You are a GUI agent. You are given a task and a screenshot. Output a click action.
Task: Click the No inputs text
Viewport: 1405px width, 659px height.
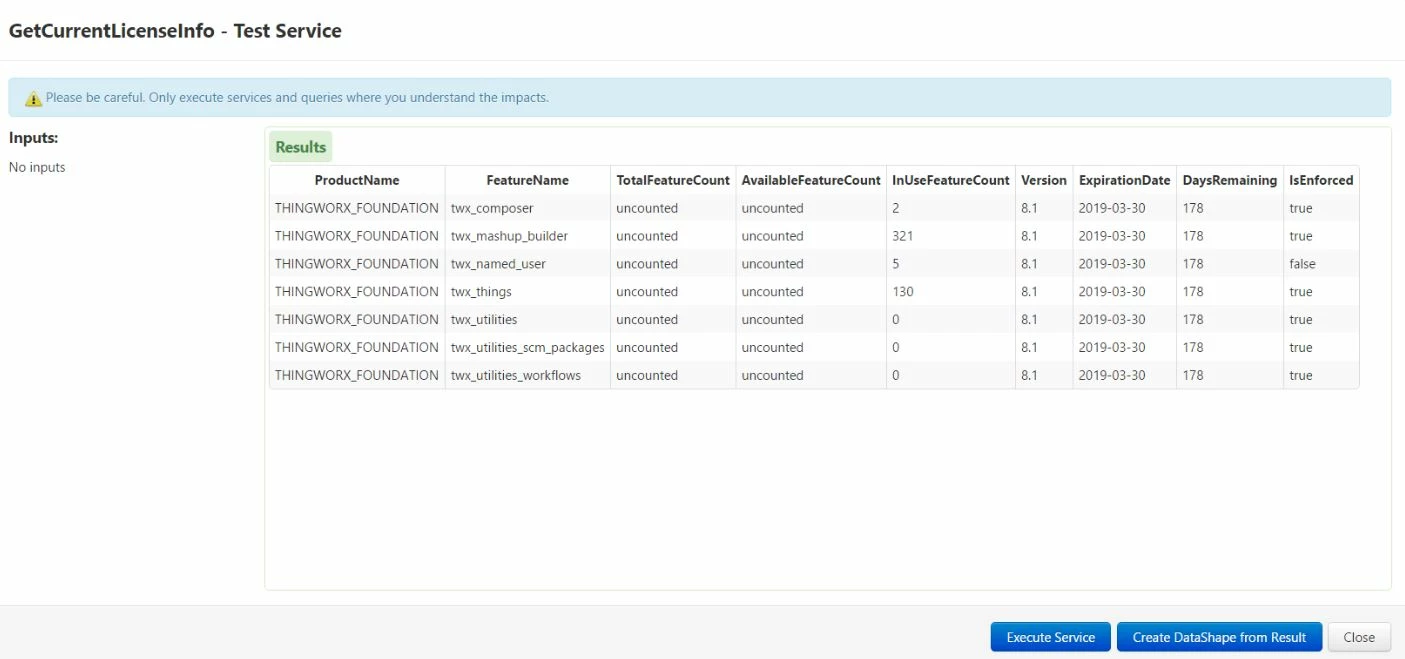point(37,167)
